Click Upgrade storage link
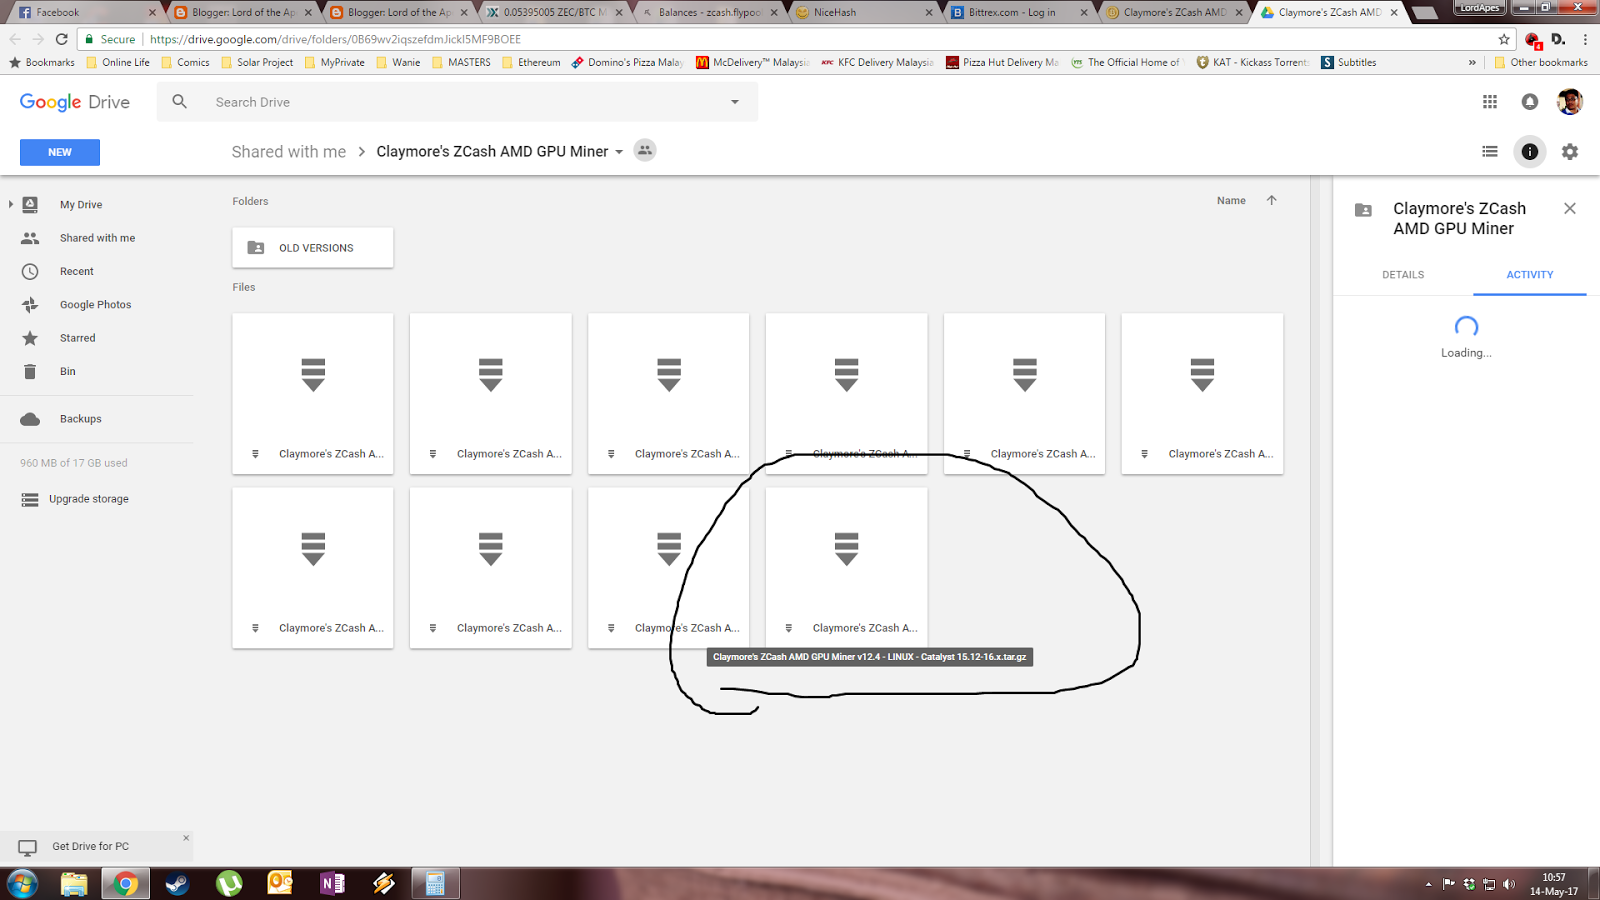Screen dimensions: 1600x900 point(89,499)
